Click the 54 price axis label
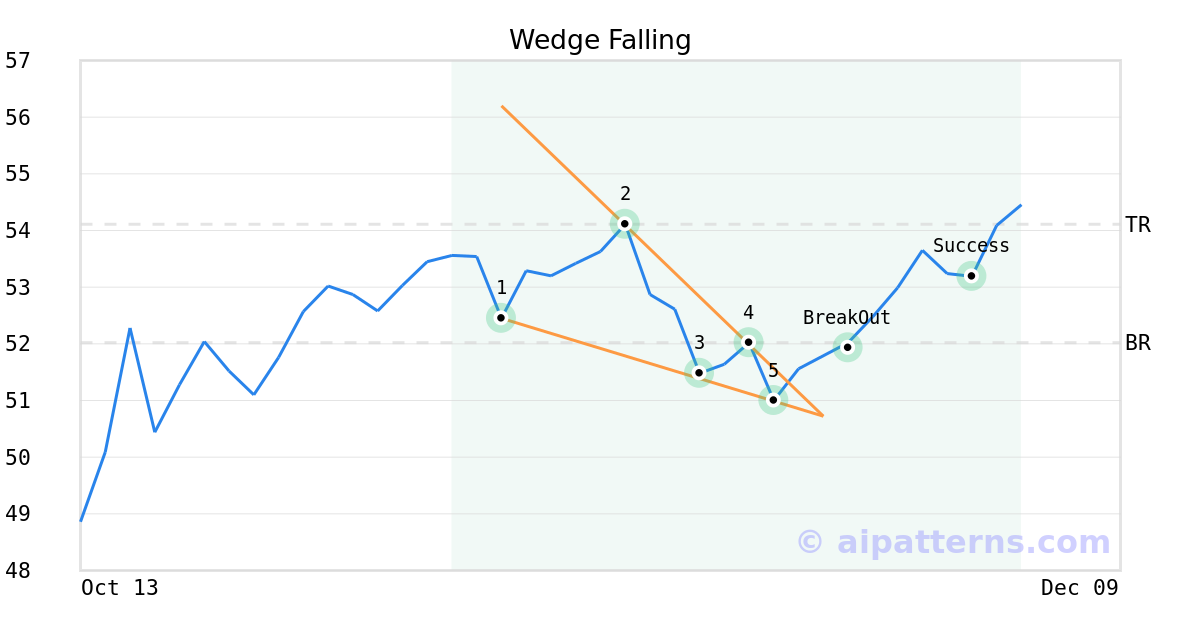Viewport: 1200px width, 630px height. (18, 231)
